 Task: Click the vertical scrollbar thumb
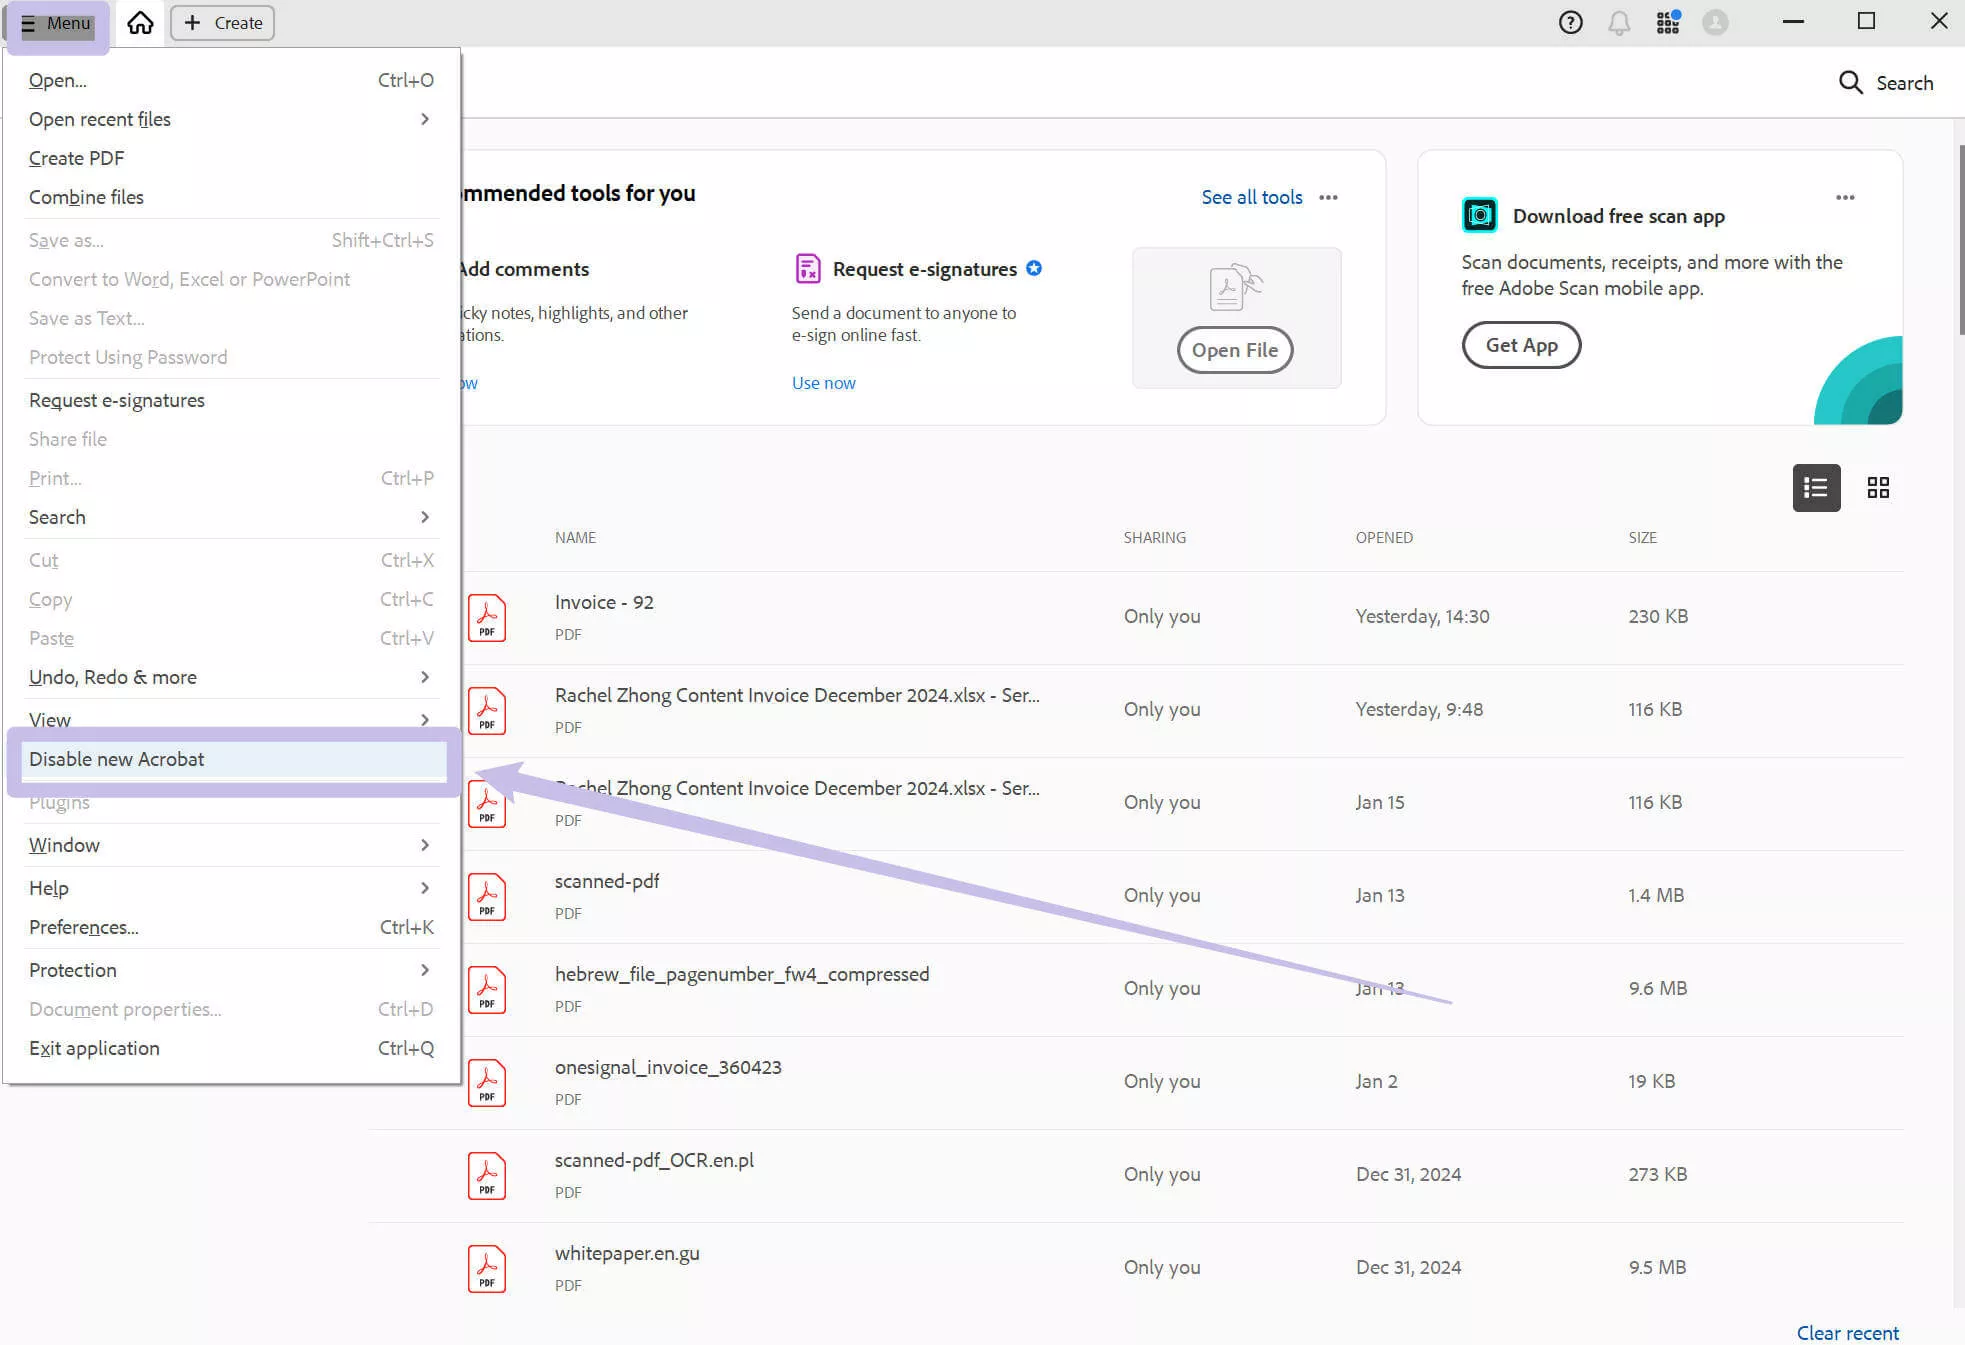(x=1960, y=240)
